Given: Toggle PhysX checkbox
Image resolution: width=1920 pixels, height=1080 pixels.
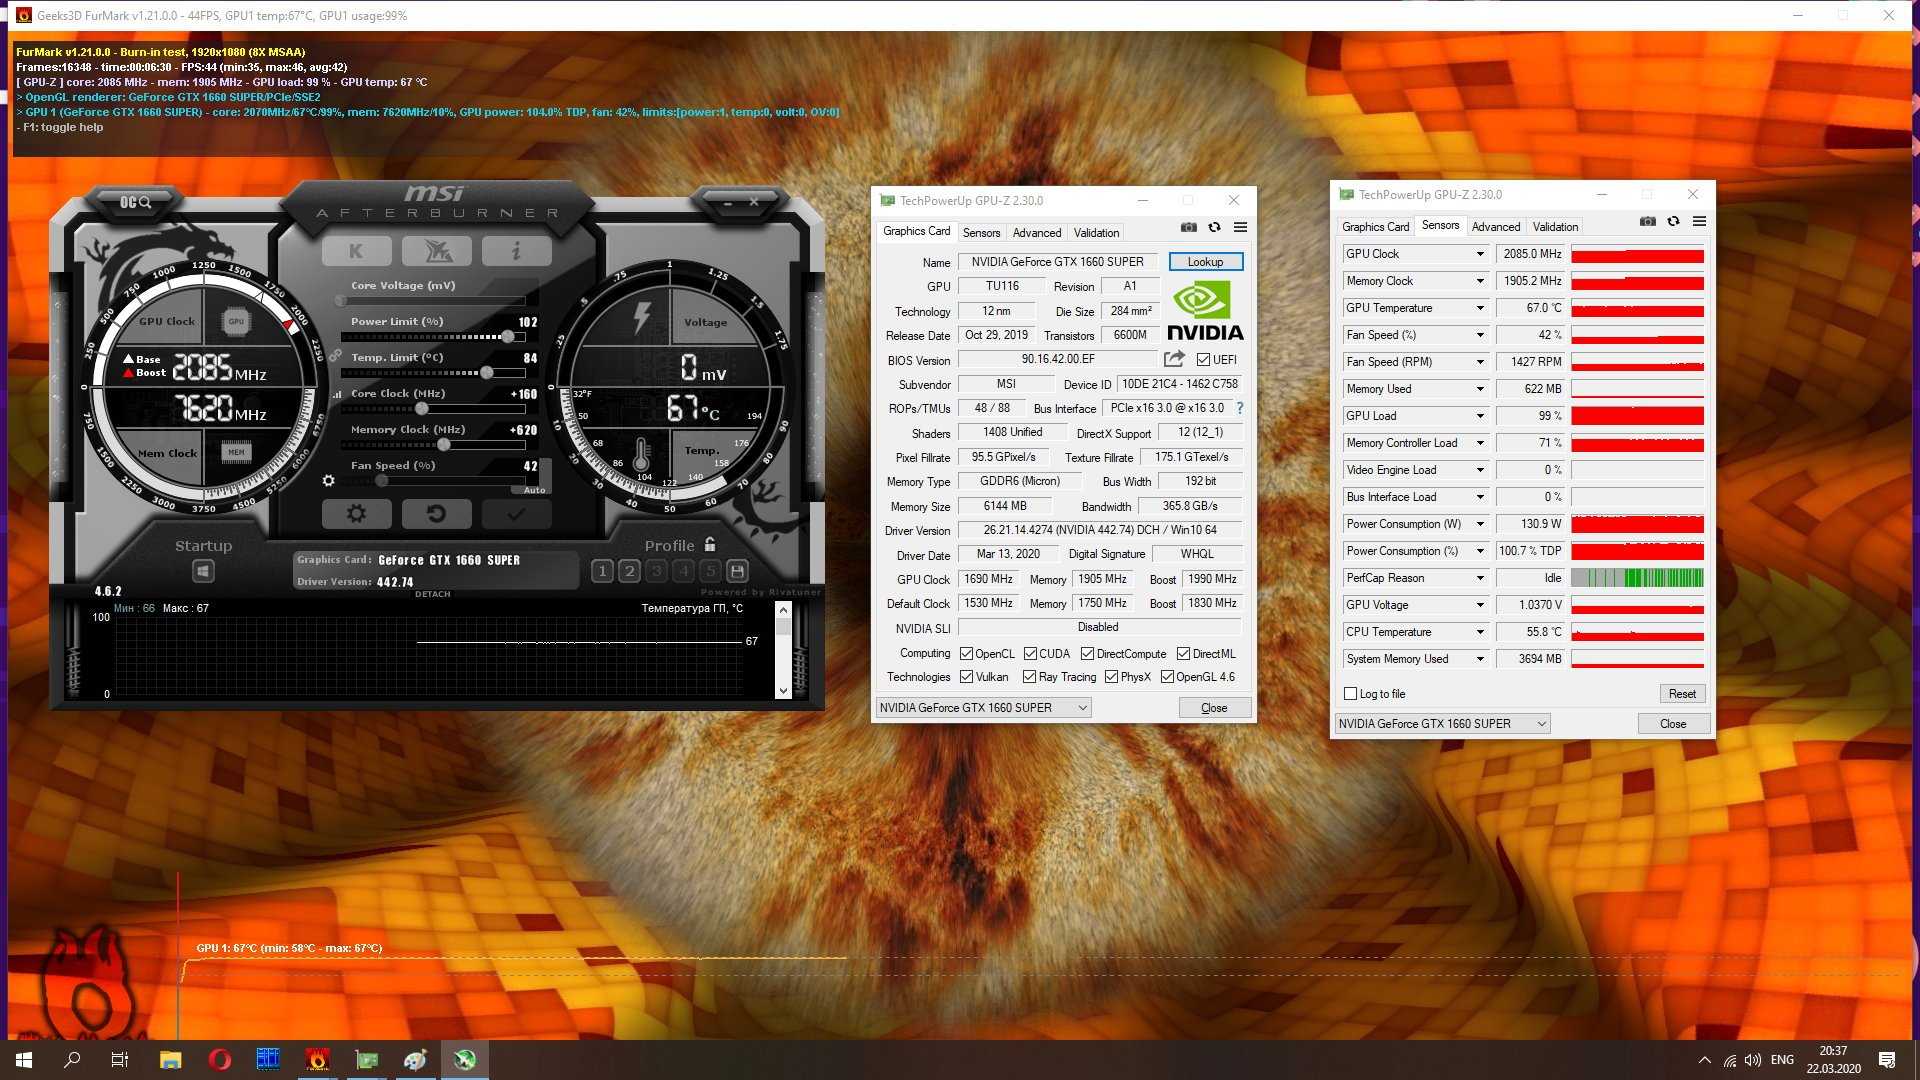Looking at the screenshot, I should [1111, 677].
